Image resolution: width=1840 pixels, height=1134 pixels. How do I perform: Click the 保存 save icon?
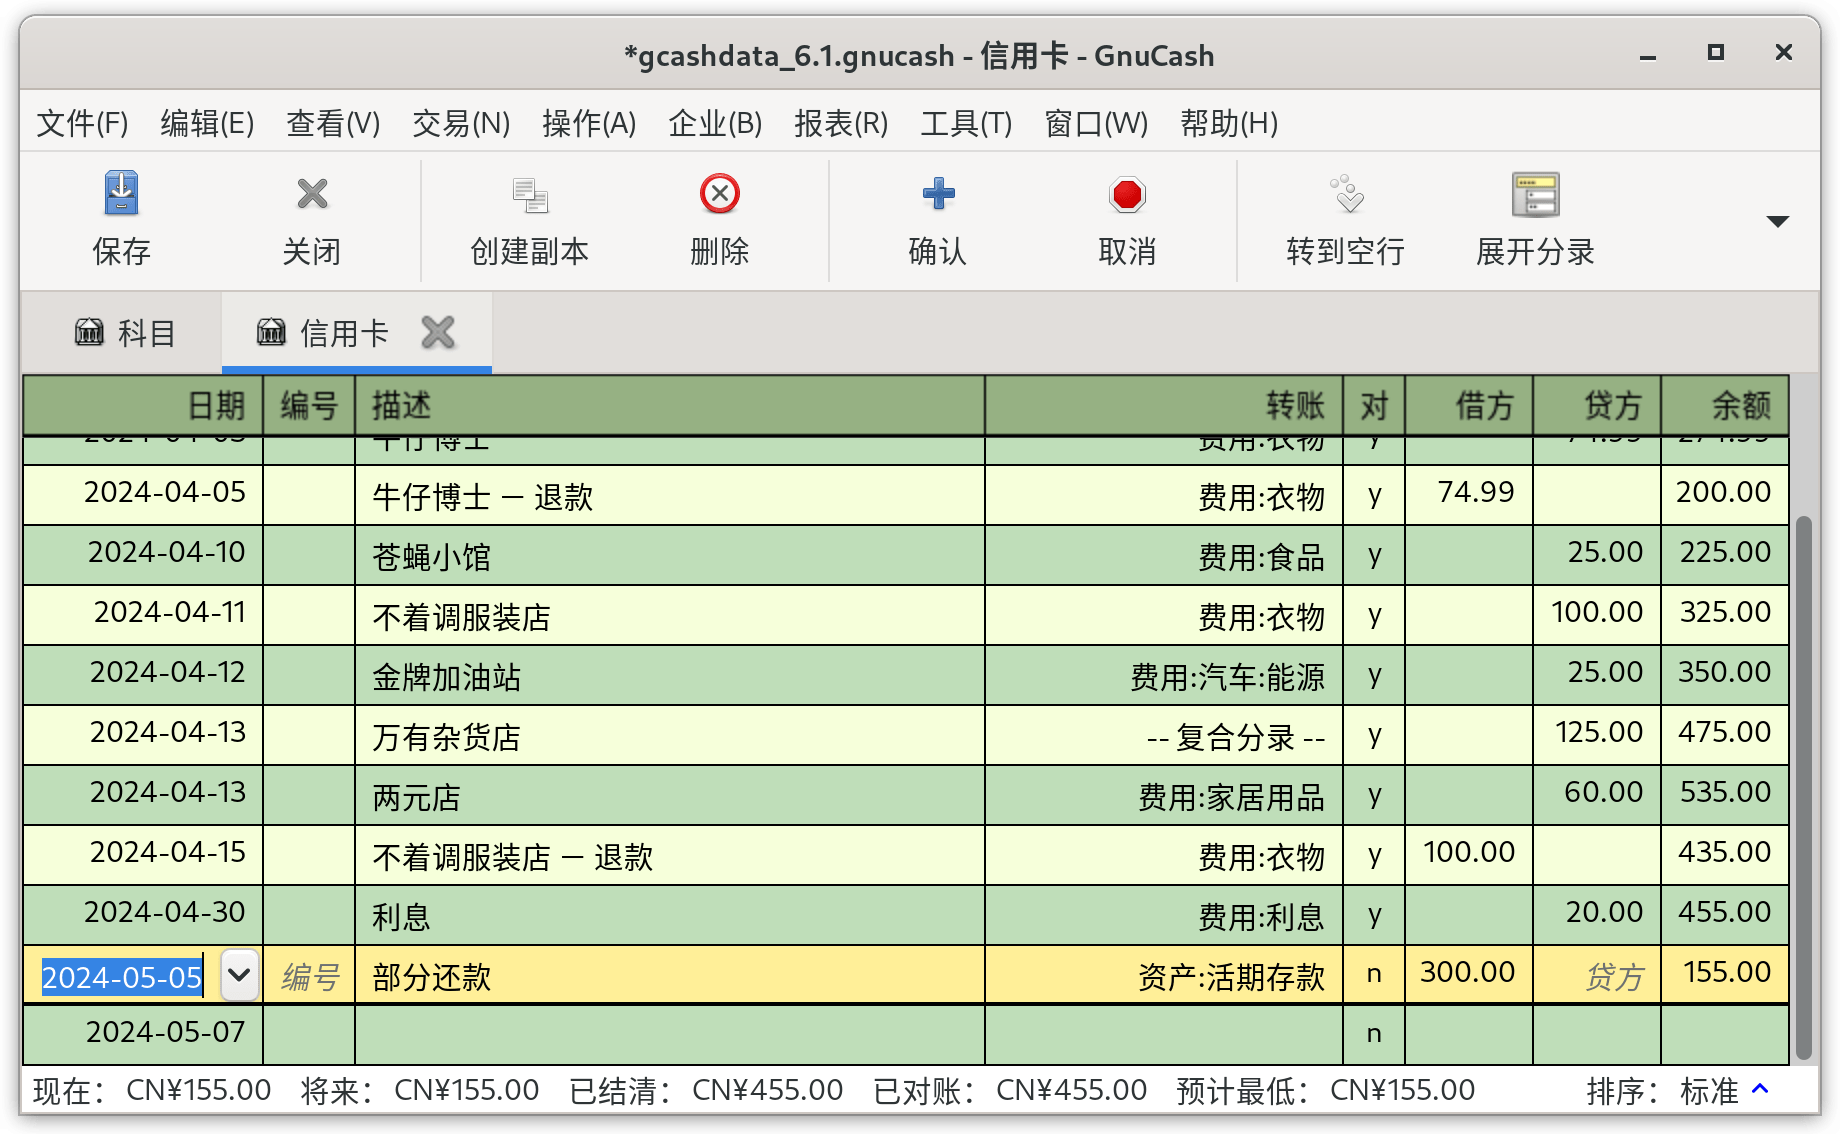(121, 194)
